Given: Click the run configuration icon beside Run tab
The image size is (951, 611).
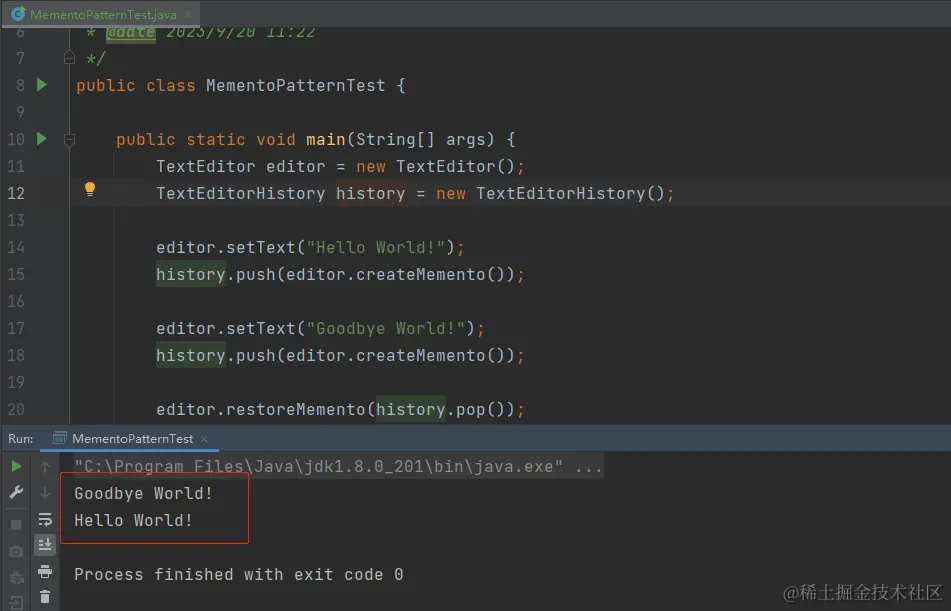Looking at the screenshot, I should pyautogui.click(x=59, y=438).
